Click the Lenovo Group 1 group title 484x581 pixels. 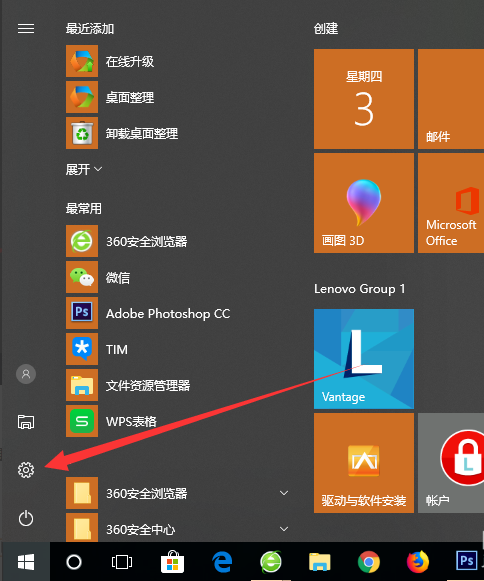(x=360, y=289)
